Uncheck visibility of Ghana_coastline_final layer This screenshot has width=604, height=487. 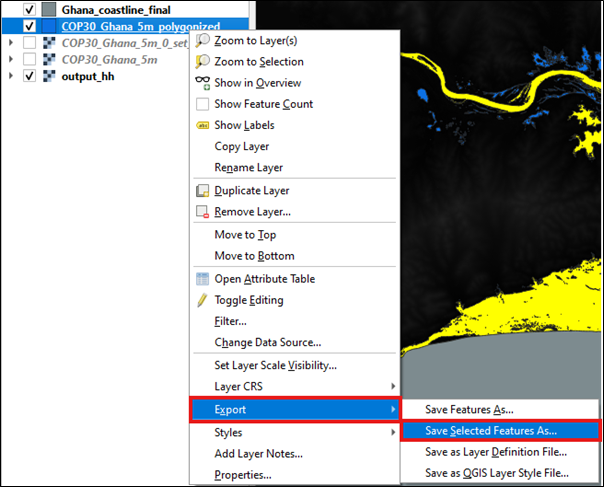[x=29, y=10]
